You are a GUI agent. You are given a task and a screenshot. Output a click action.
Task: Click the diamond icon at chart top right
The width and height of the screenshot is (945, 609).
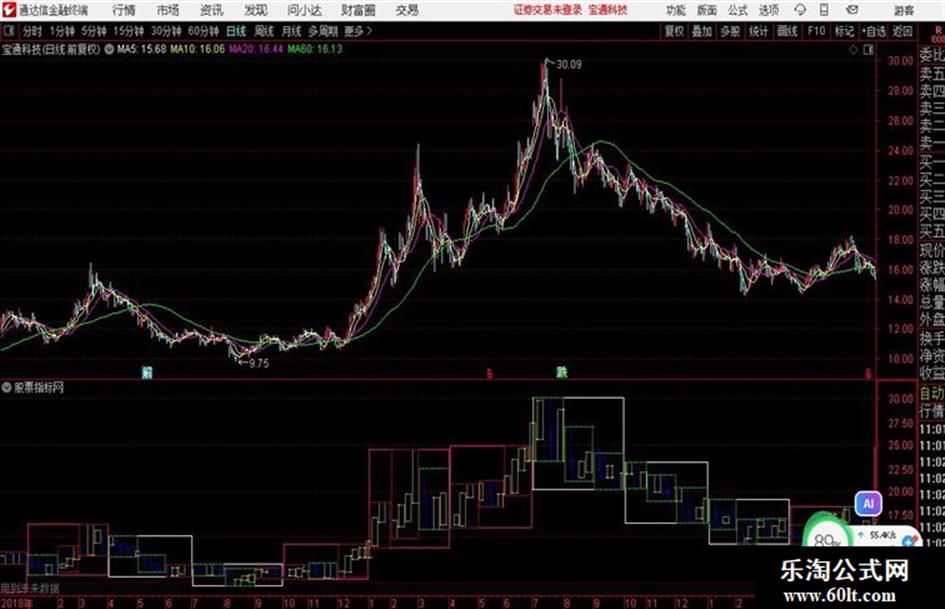coord(853,49)
